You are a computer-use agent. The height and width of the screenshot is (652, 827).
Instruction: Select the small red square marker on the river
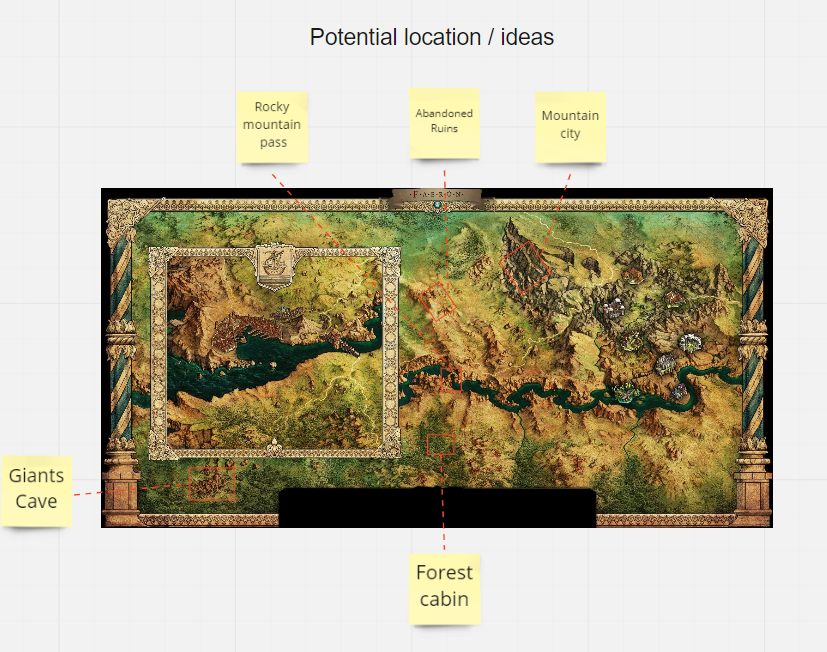[x=450, y=376]
